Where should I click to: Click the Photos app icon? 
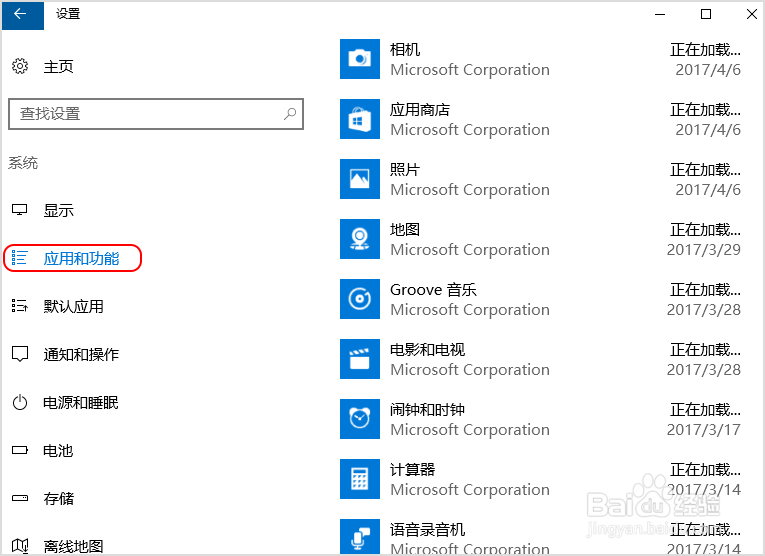tap(359, 179)
